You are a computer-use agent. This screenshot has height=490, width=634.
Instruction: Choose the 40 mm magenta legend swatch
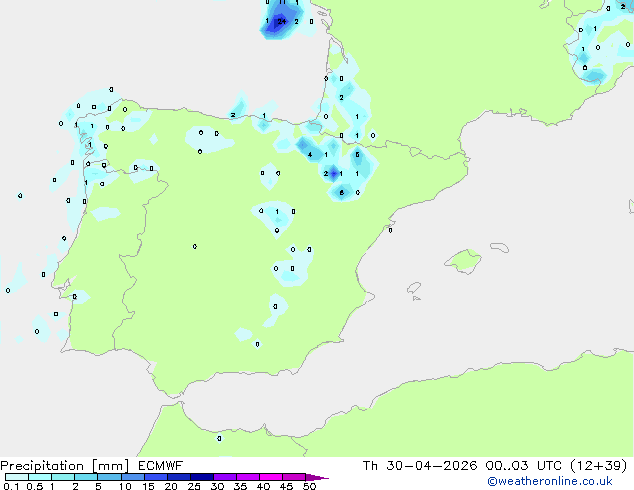click(x=271, y=477)
